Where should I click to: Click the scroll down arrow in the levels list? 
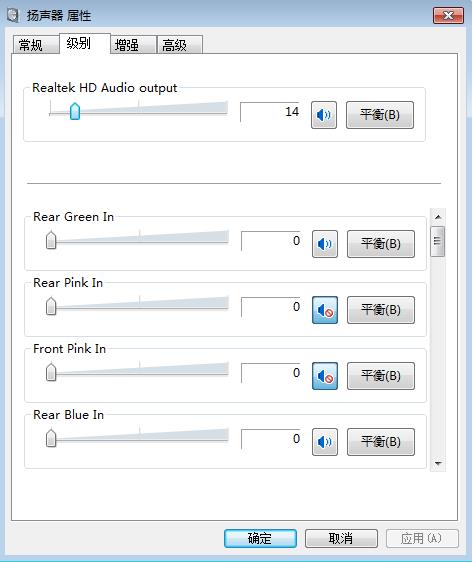(438, 463)
